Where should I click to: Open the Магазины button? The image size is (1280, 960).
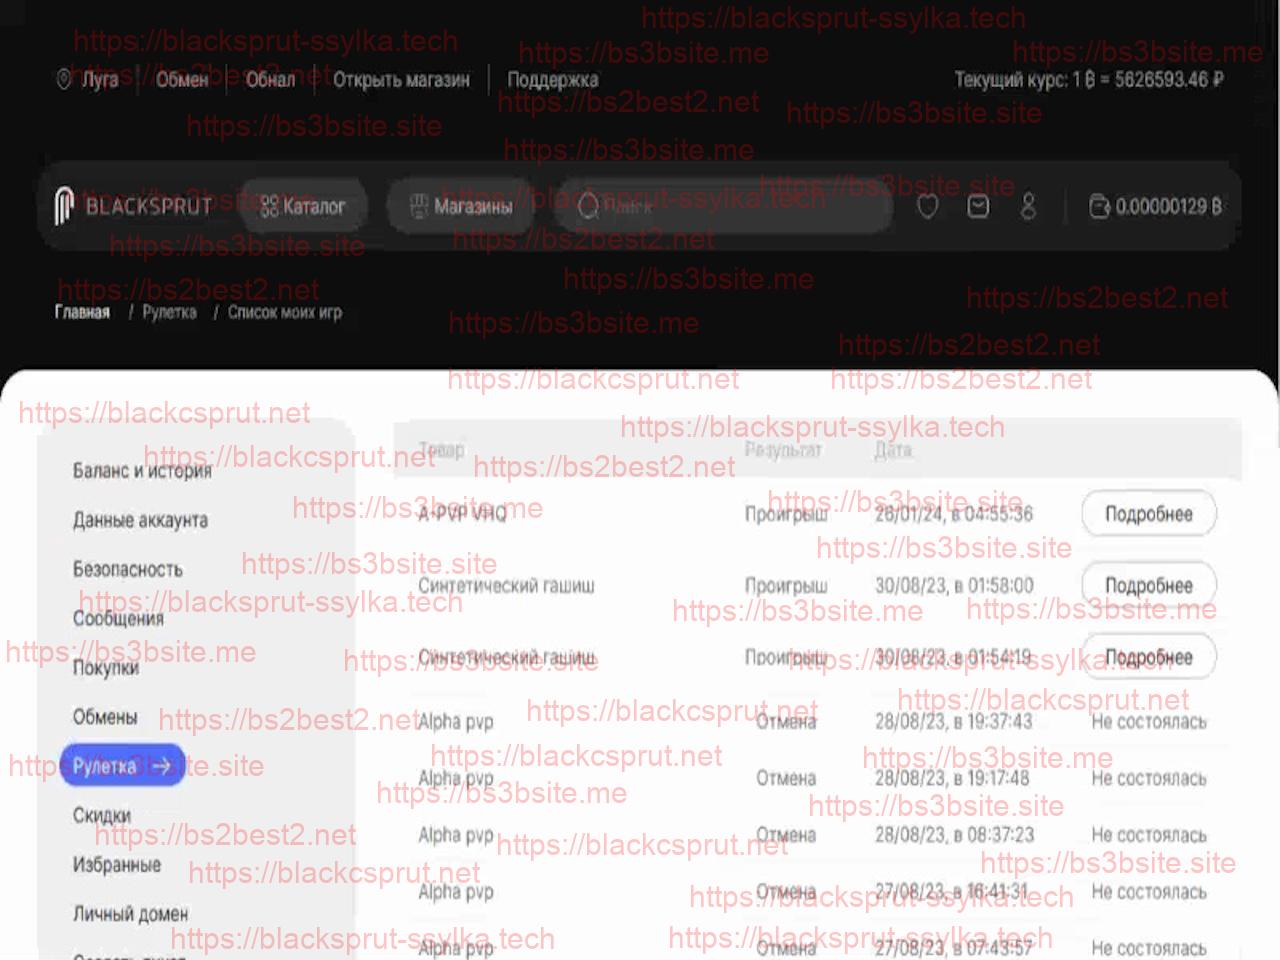tap(462, 207)
